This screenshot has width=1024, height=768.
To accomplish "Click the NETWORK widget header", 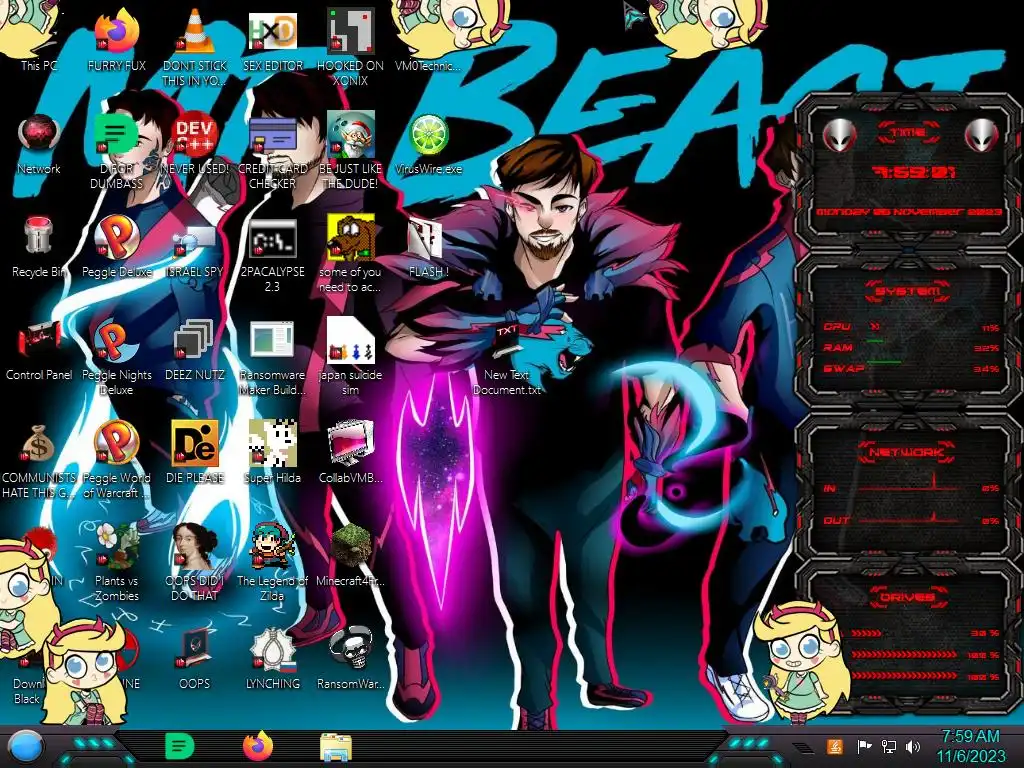I will 906,451.
